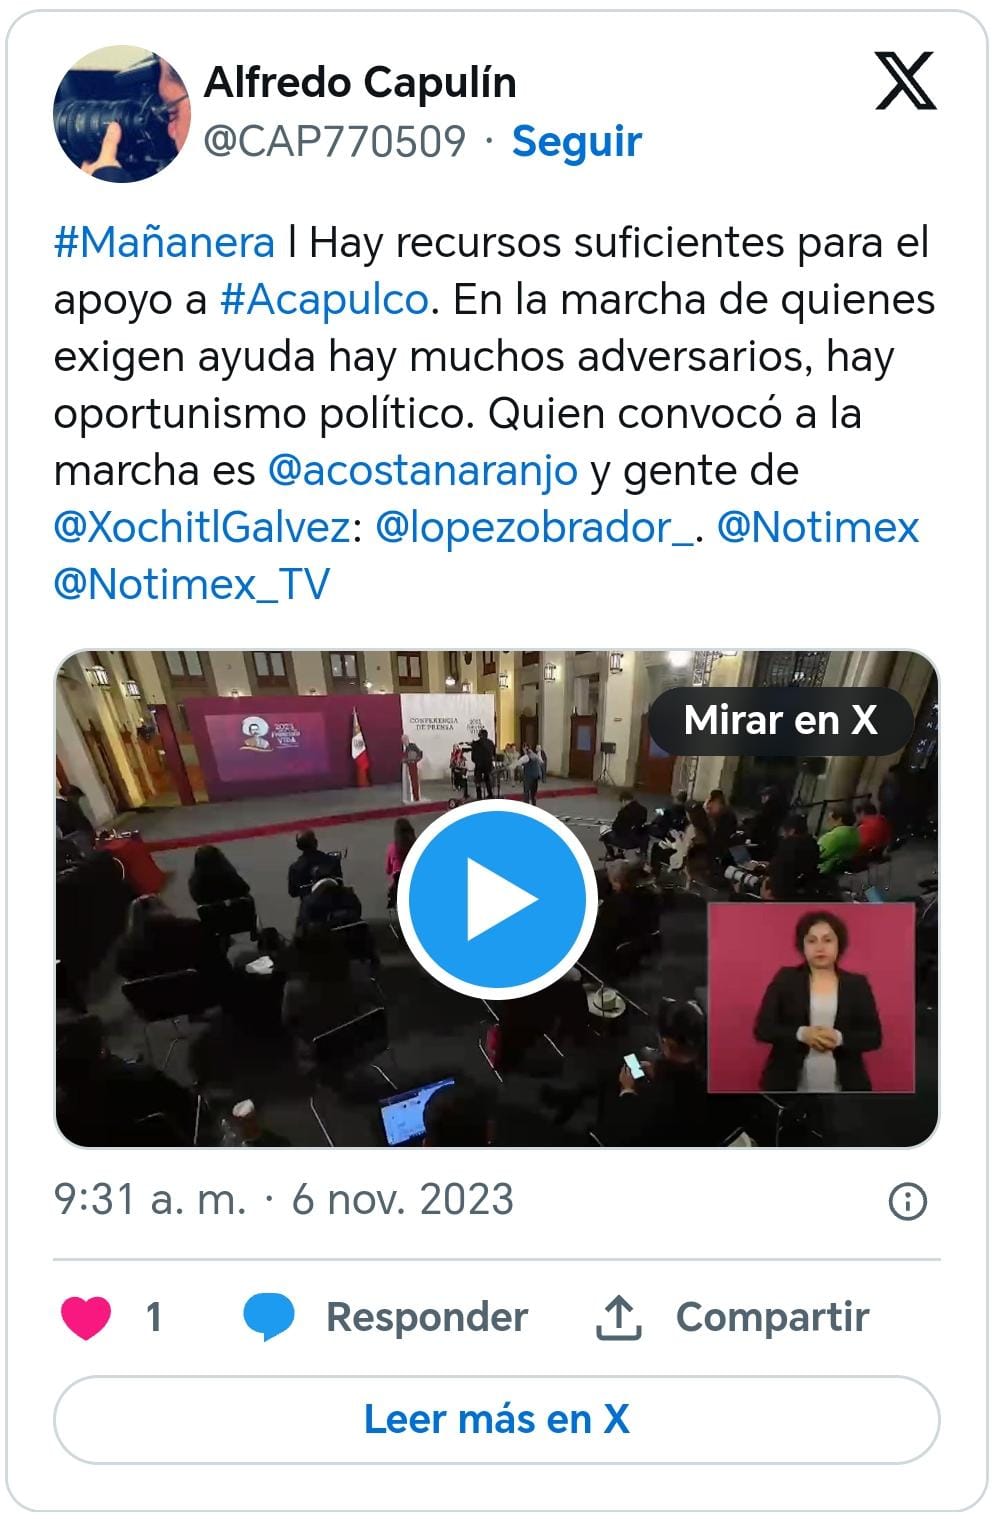Viewport: 995px width, 1519px height.
Task: Open the @Notimex_TV mention
Action: click(x=192, y=585)
